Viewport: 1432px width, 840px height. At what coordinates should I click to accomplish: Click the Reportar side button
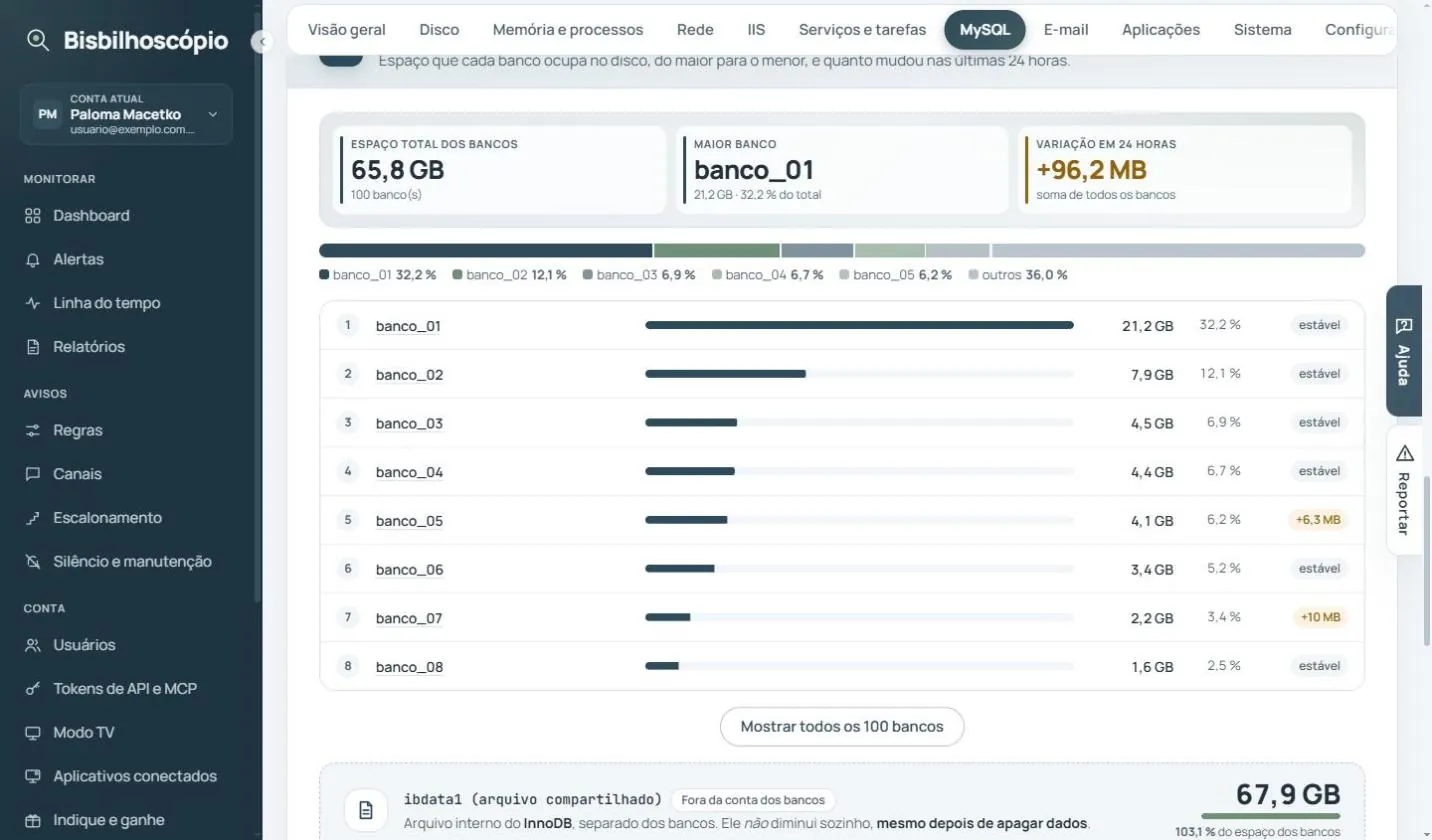pos(1404,490)
